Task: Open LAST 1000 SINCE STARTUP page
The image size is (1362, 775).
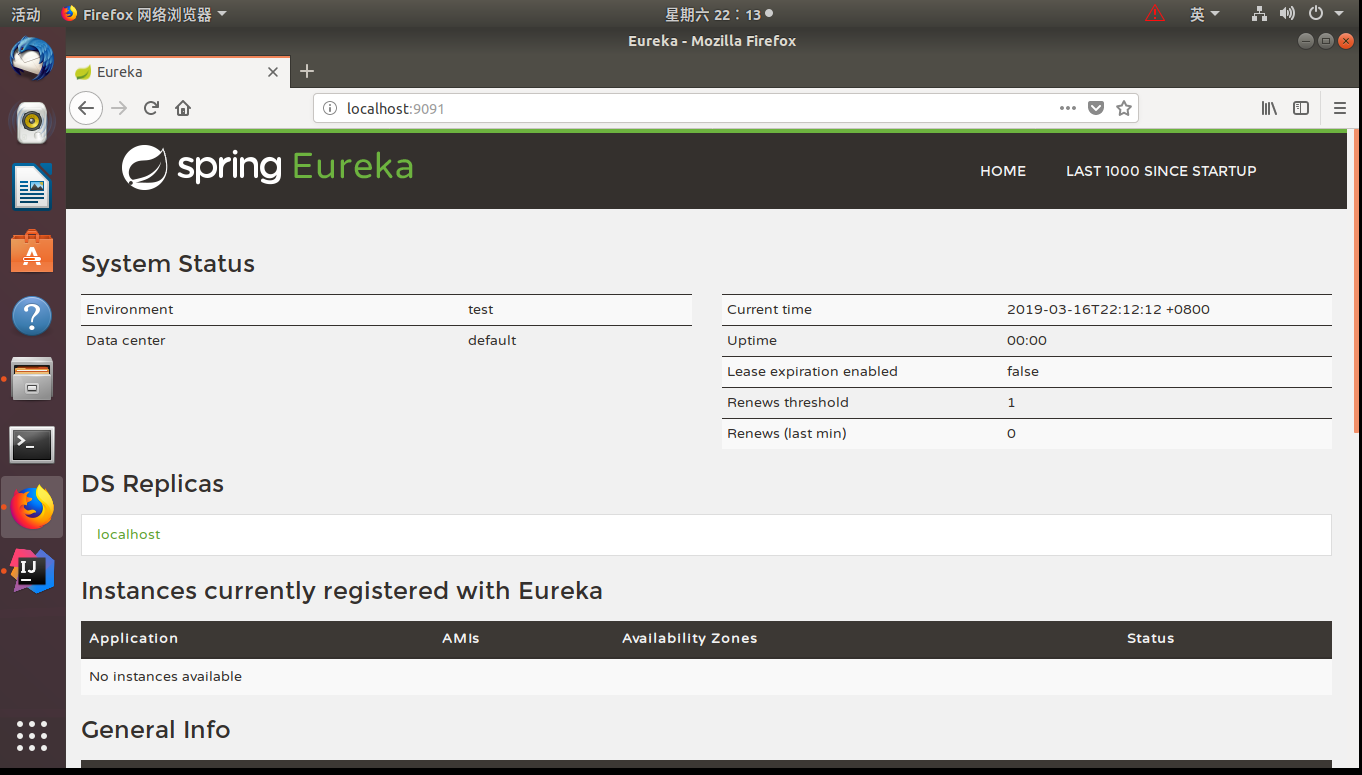Action: point(1161,171)
